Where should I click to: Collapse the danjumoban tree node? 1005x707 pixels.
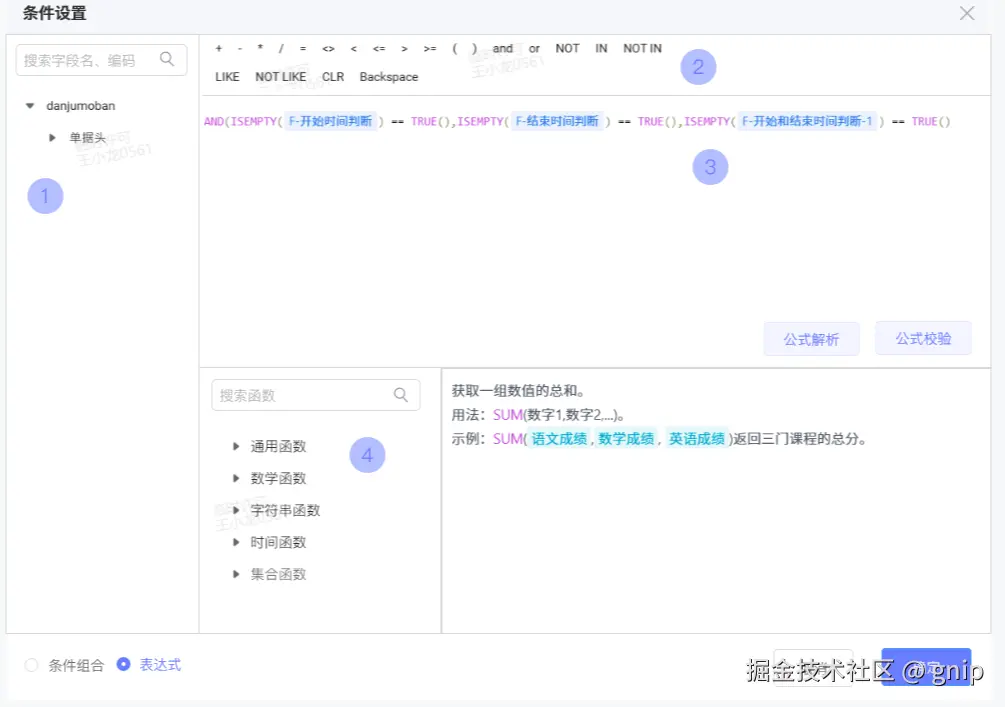(29, 106)
